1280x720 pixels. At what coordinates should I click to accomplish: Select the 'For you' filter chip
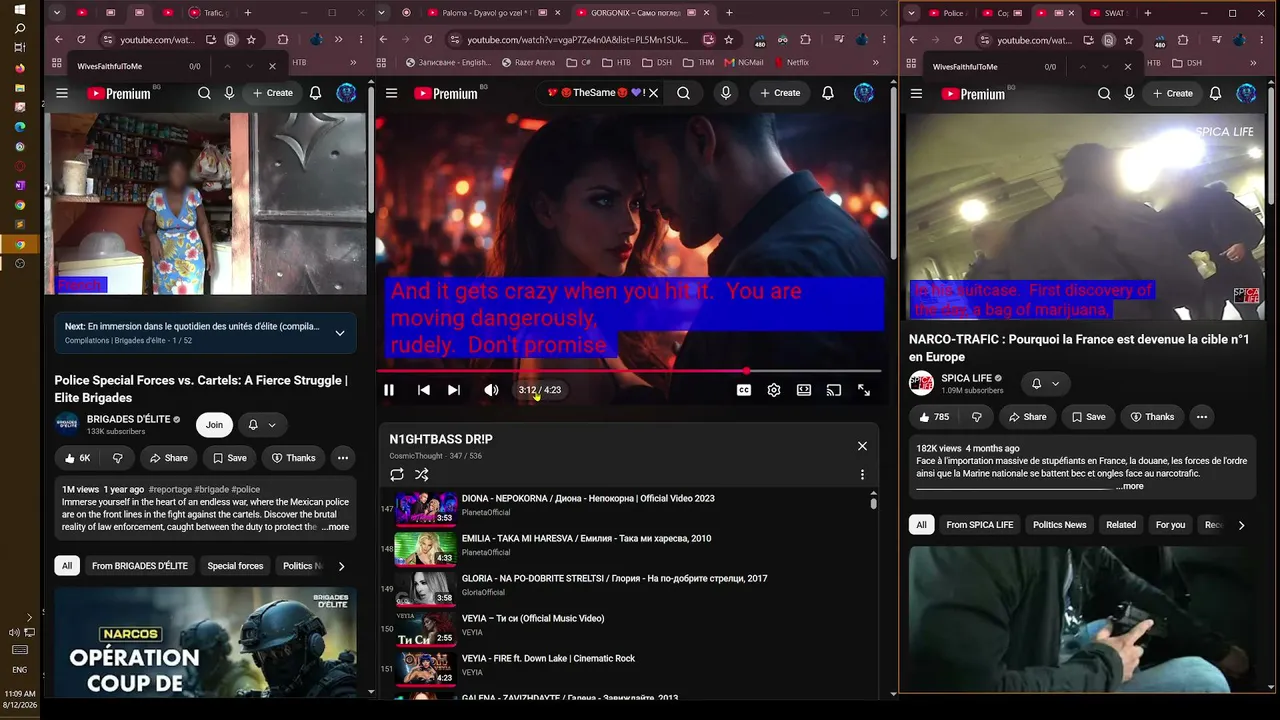point(1171,525)
